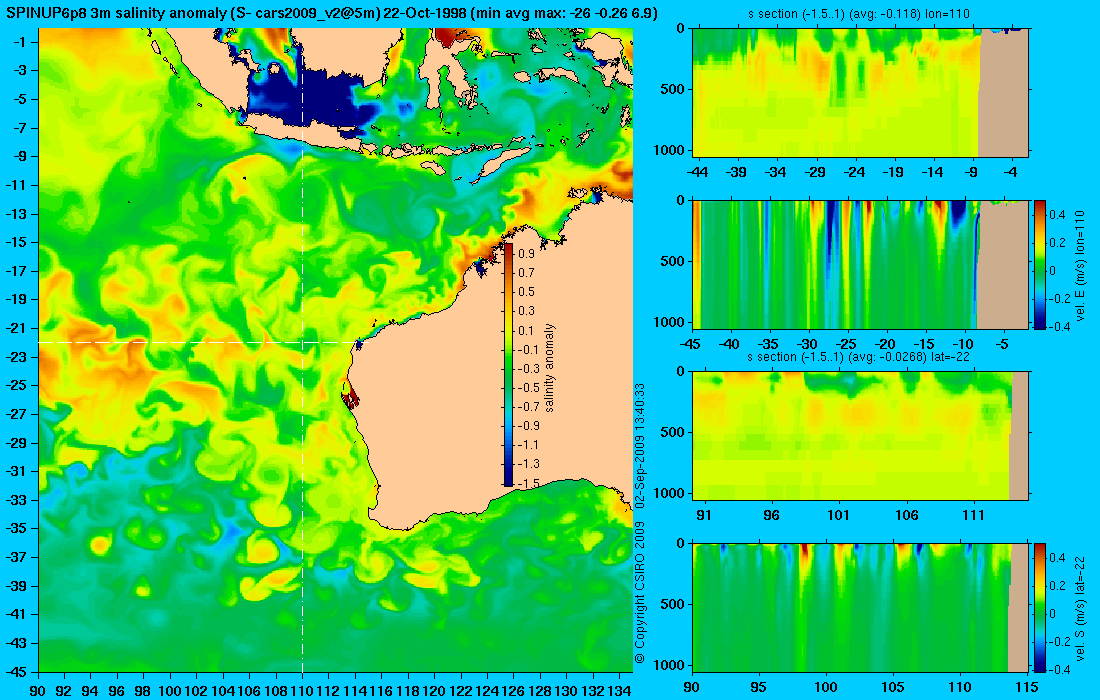Click the vel. S (m/s) lat=-22 colorbar
The image size is (1100, 700).
(x=1039, y=607)
